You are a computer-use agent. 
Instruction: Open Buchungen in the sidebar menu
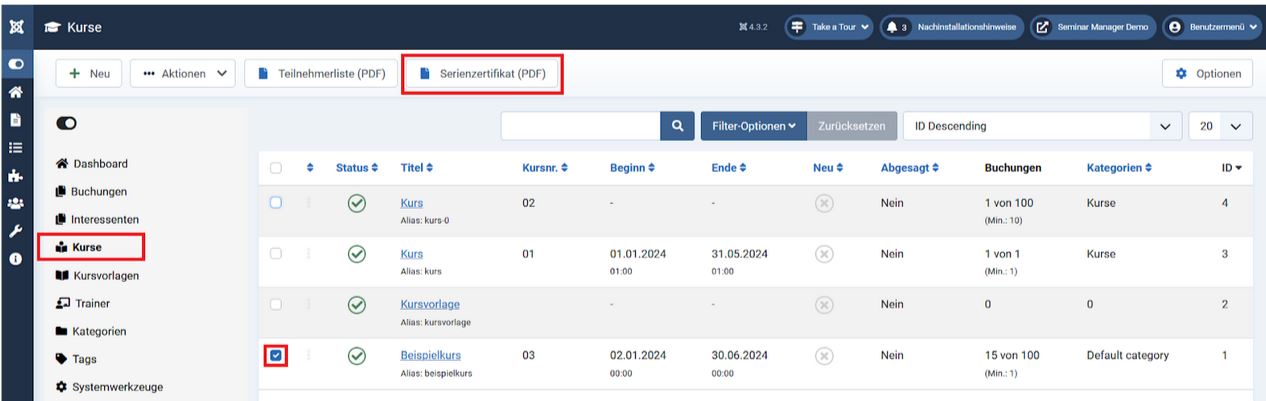coord(98,191)
